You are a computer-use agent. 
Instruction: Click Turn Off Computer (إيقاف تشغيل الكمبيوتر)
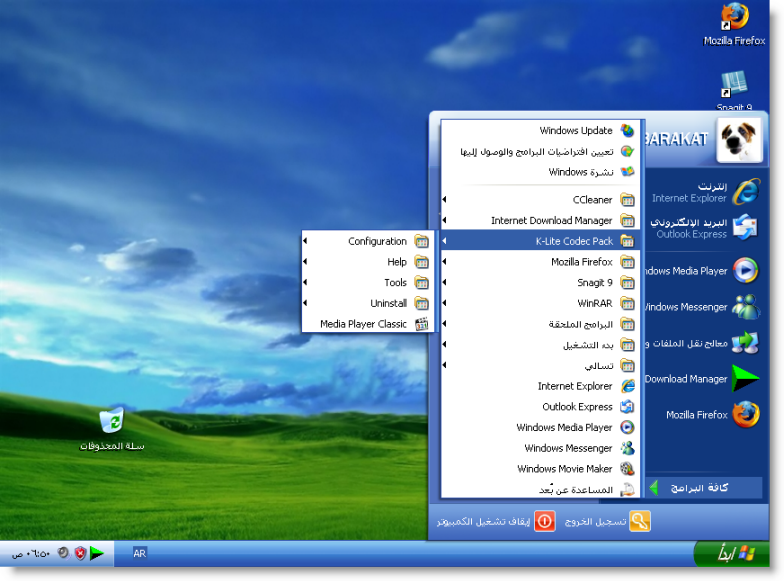tap(496, 522)
